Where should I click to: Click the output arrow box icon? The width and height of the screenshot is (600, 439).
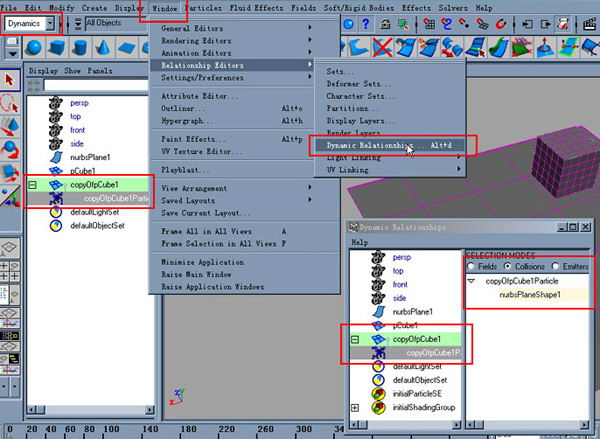point(545,24)
